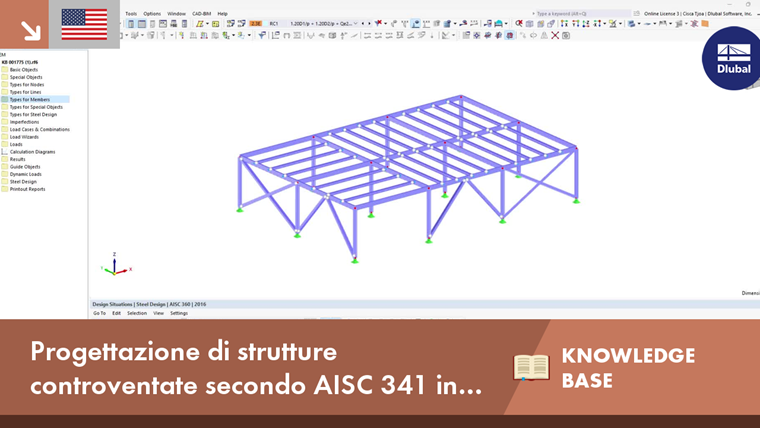The width and height of the screenshot is (760, 428).
Task: Open the Load Wizards folder
Action: [24, 137]
